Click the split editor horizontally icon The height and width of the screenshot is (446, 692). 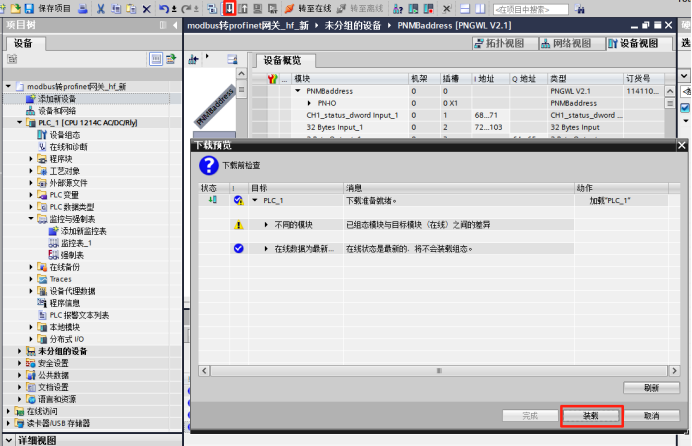[465, 8]
